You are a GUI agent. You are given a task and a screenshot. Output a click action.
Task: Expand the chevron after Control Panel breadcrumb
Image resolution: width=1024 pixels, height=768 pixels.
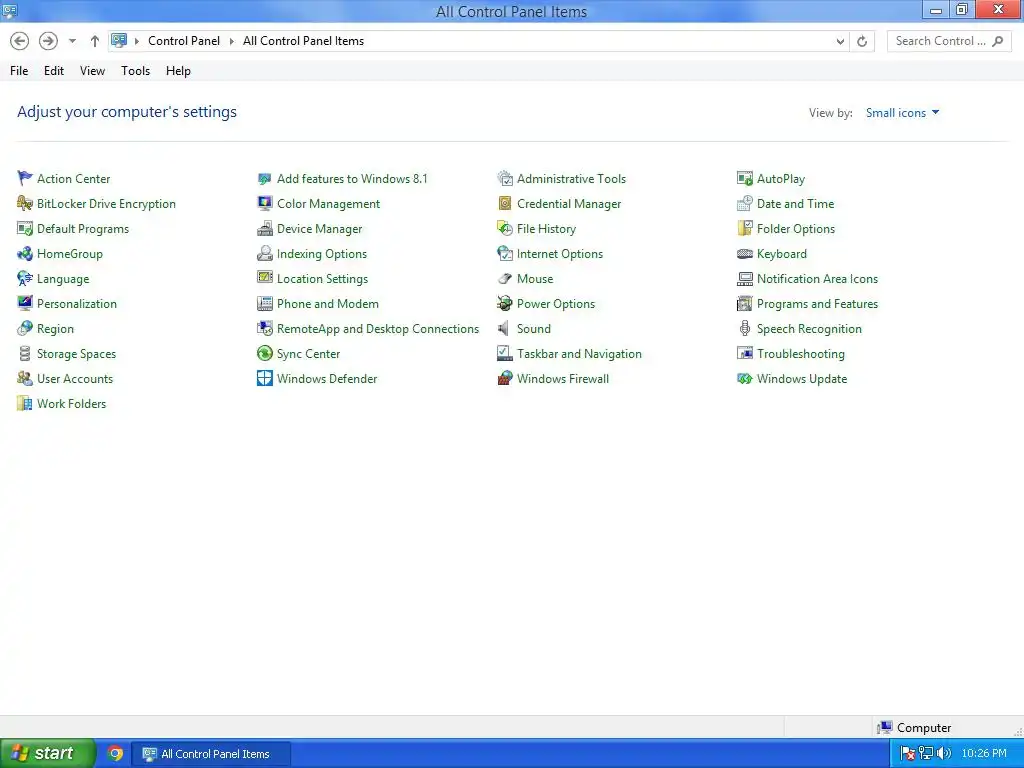point(231,41)
